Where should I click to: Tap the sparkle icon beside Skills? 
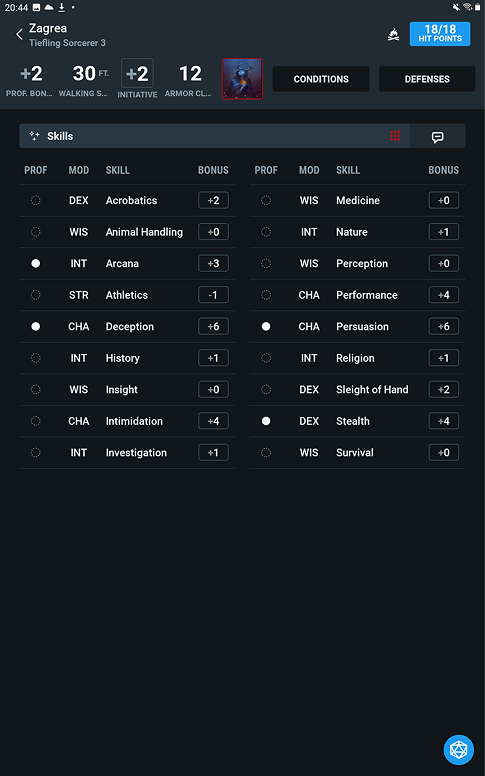coord(34,136)
